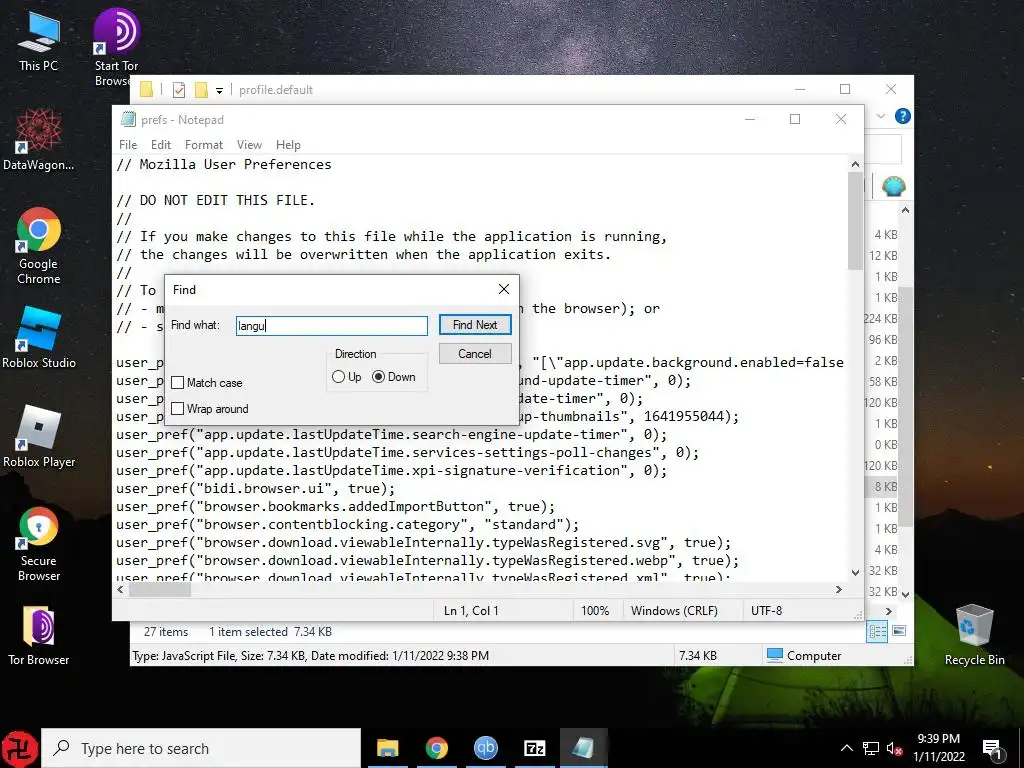Open Notepad View menu
1024x768 pixels.
coord(249,144)
